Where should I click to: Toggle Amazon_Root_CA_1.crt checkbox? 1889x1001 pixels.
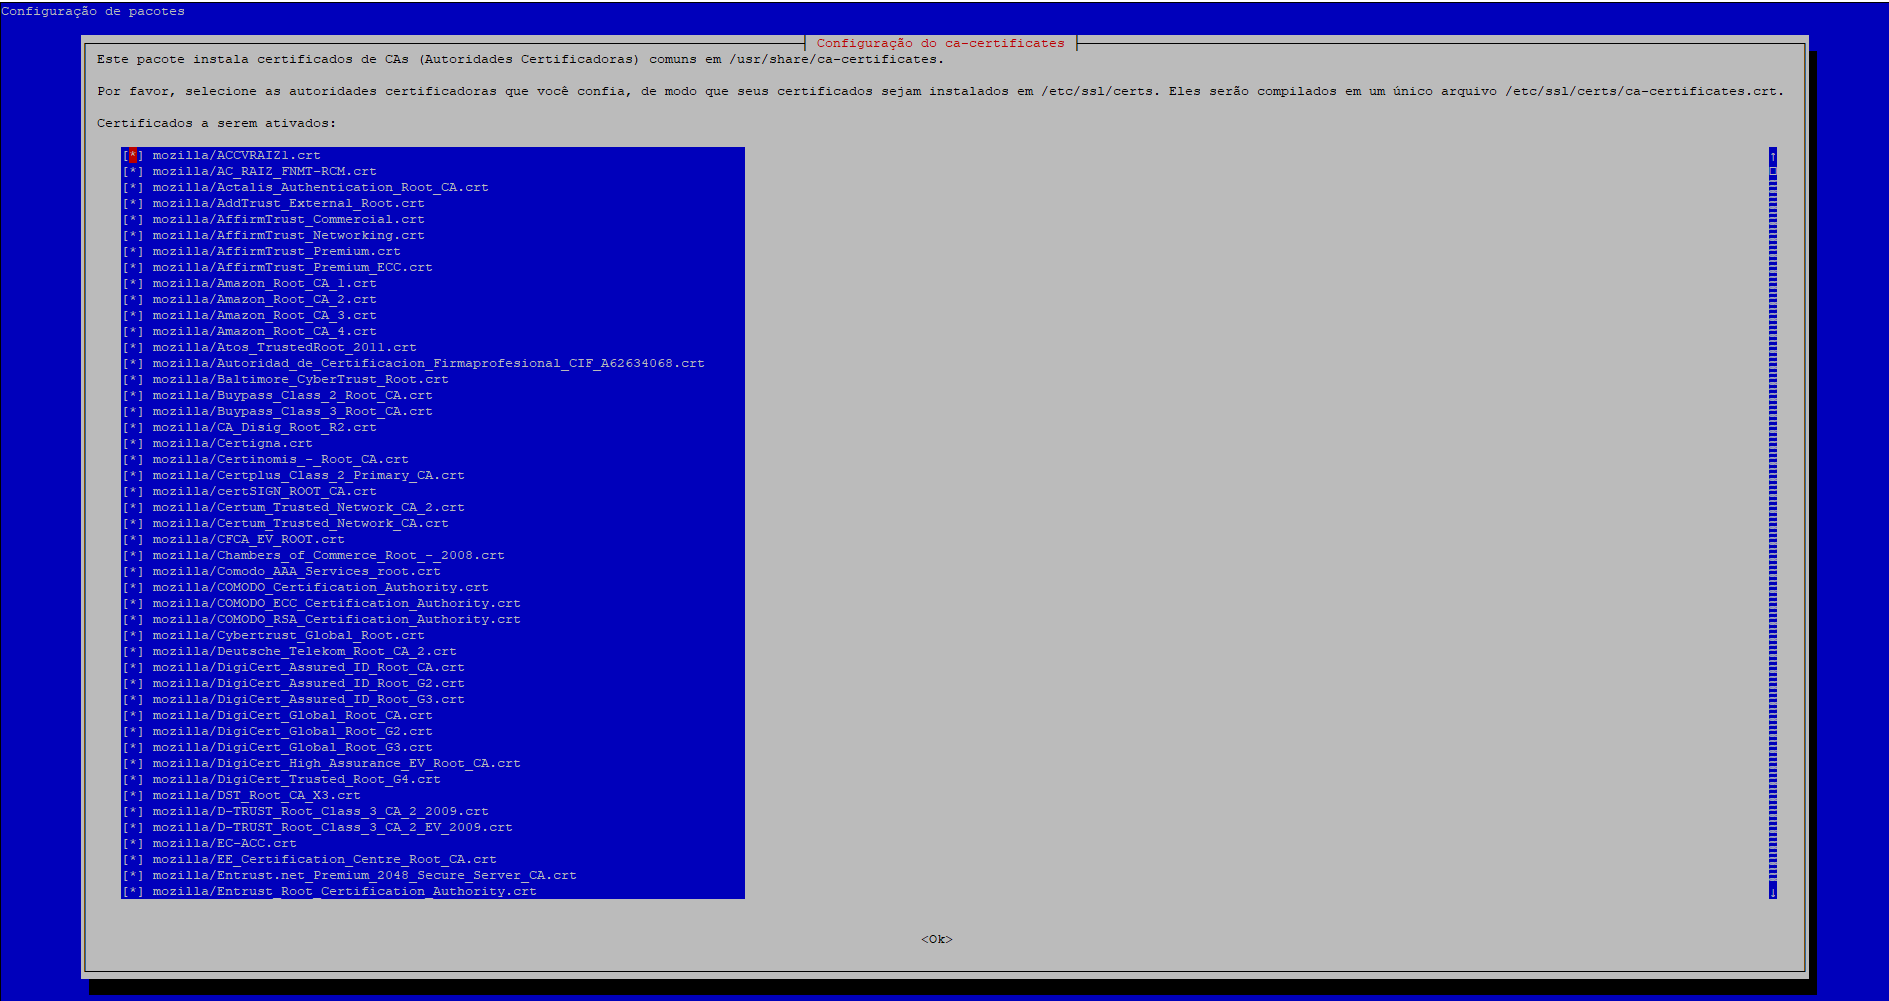133,284
